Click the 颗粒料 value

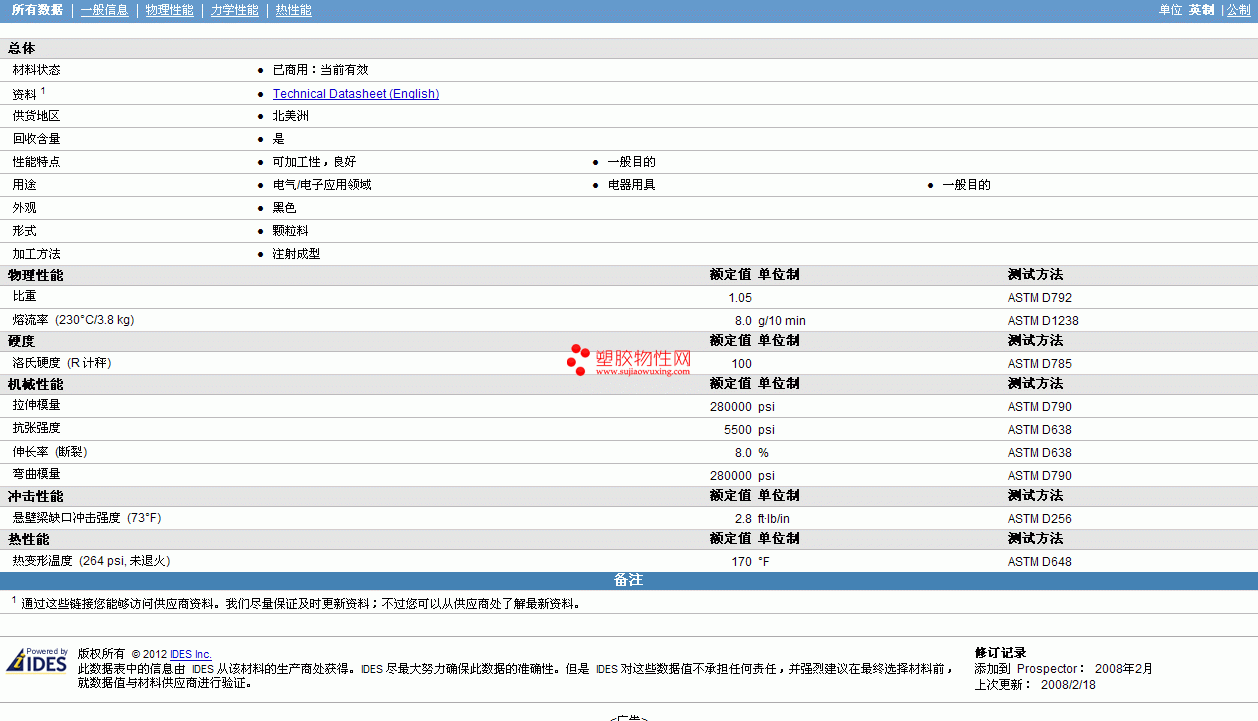click(290, 231)
